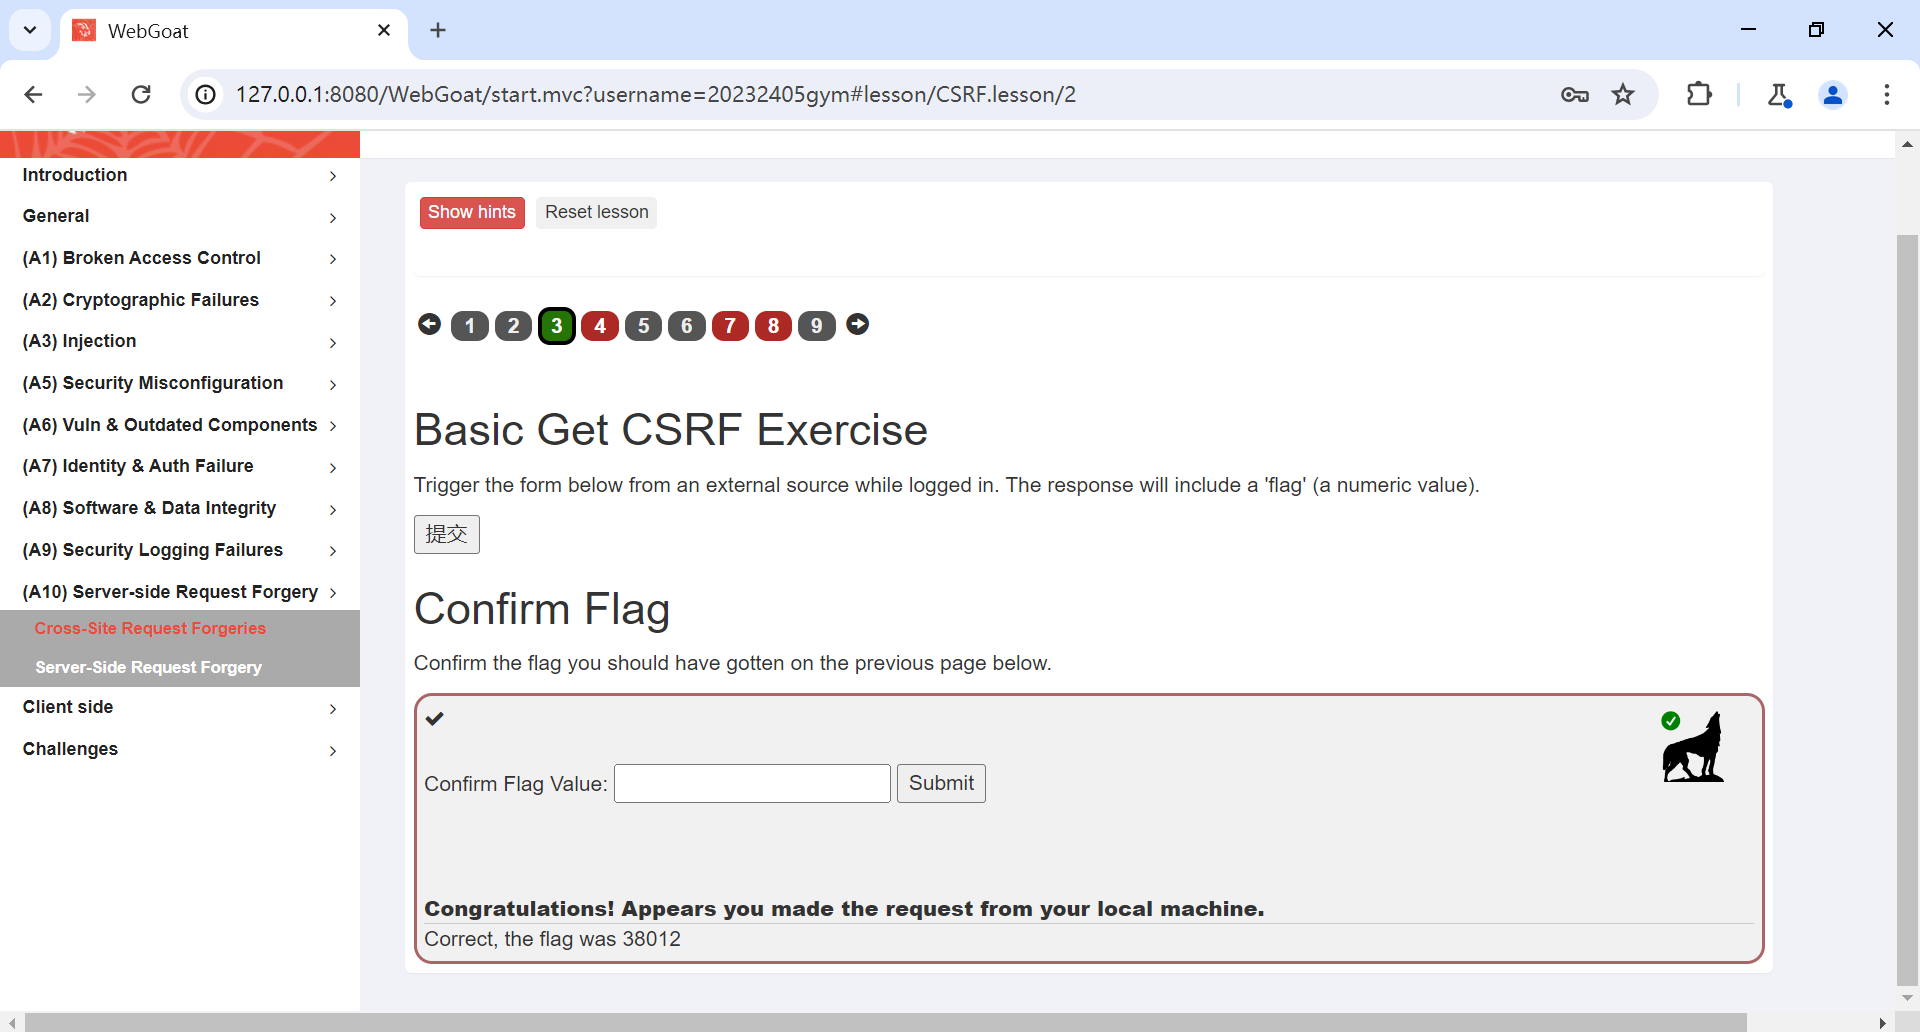The height and width of the screenshot is (1032, 1920).
Task: Click the horizontal scrollbar's right arrow
Action: [1883, 1022]
